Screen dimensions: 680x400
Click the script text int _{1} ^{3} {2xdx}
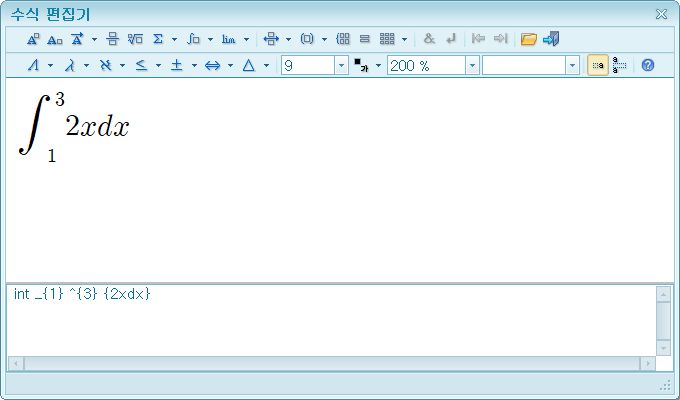coord(82,294)
